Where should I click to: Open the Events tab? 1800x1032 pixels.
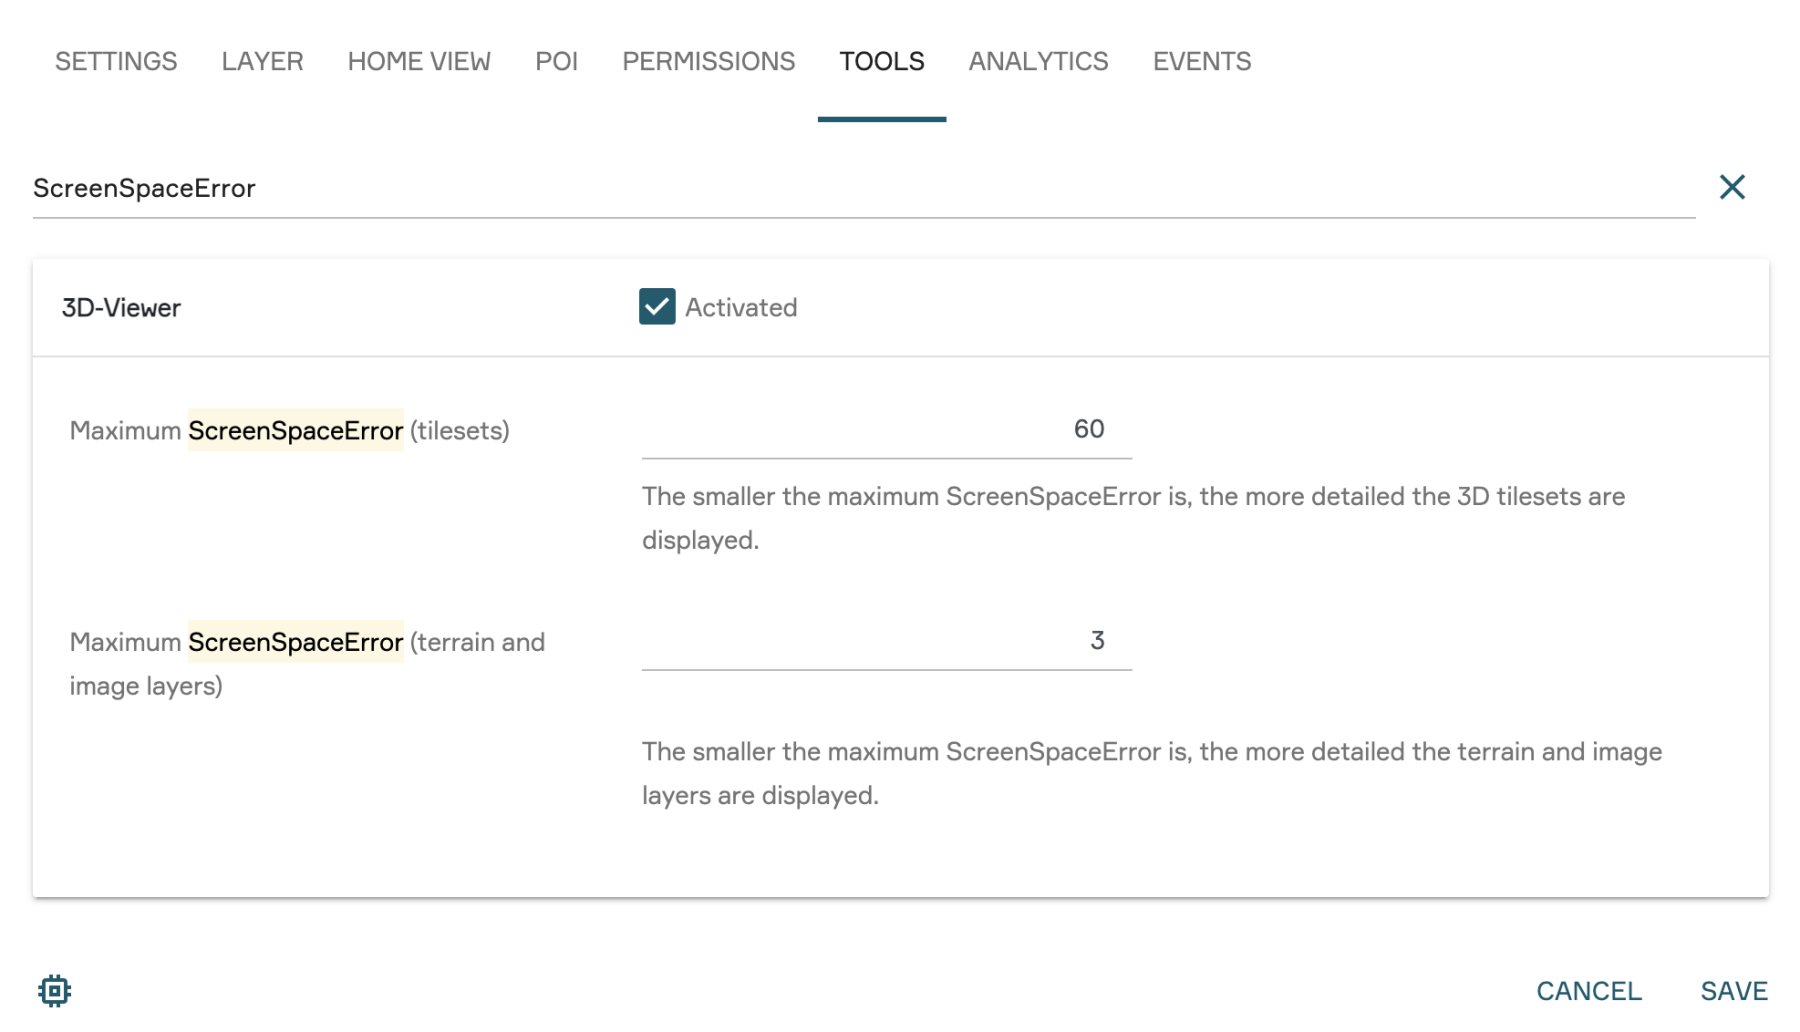click(1201, 62)
